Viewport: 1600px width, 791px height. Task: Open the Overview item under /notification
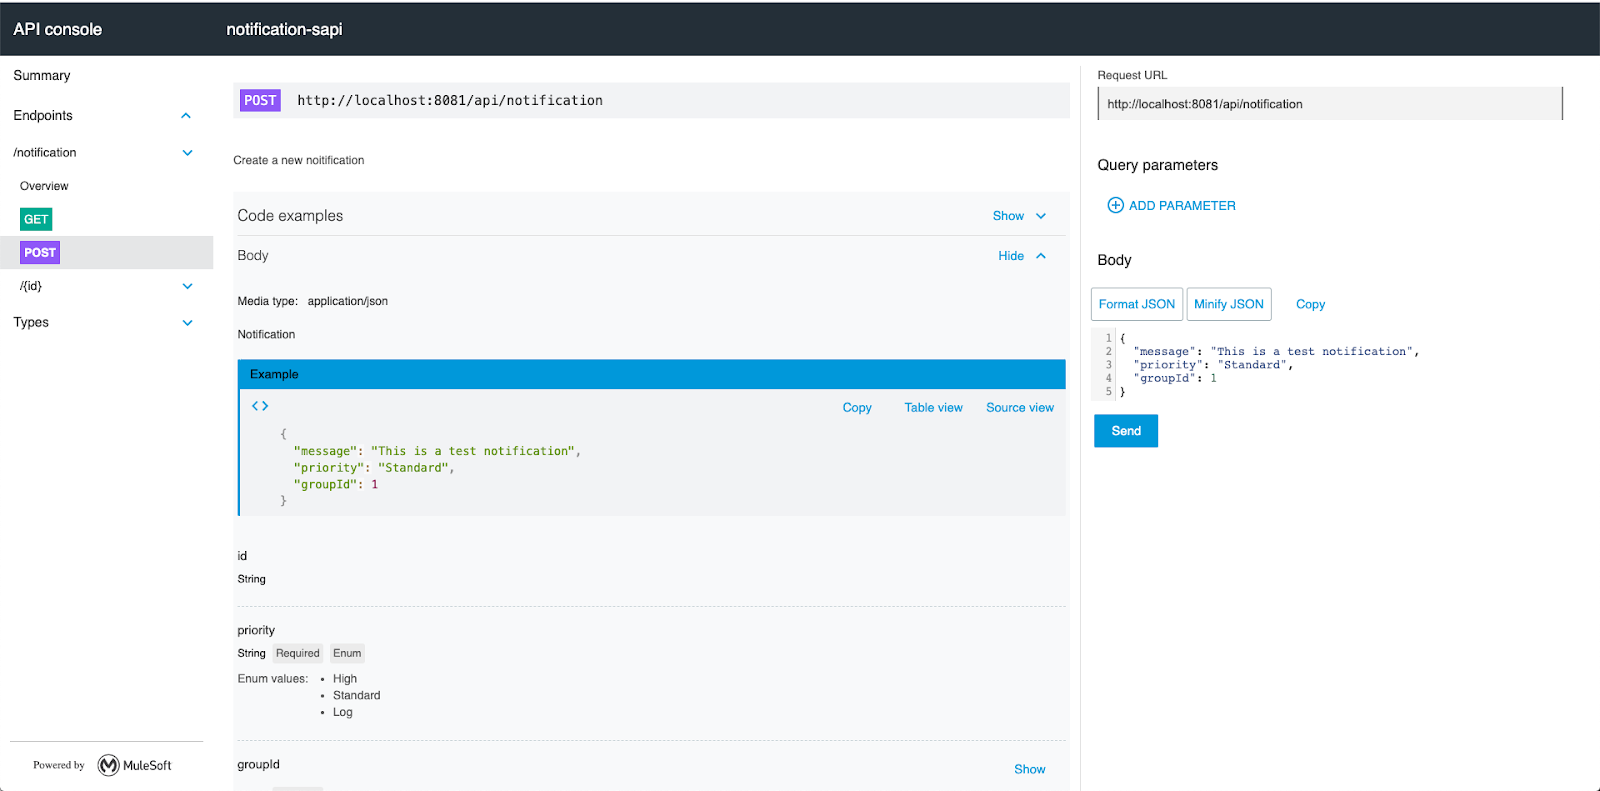(x=44, y=186)
